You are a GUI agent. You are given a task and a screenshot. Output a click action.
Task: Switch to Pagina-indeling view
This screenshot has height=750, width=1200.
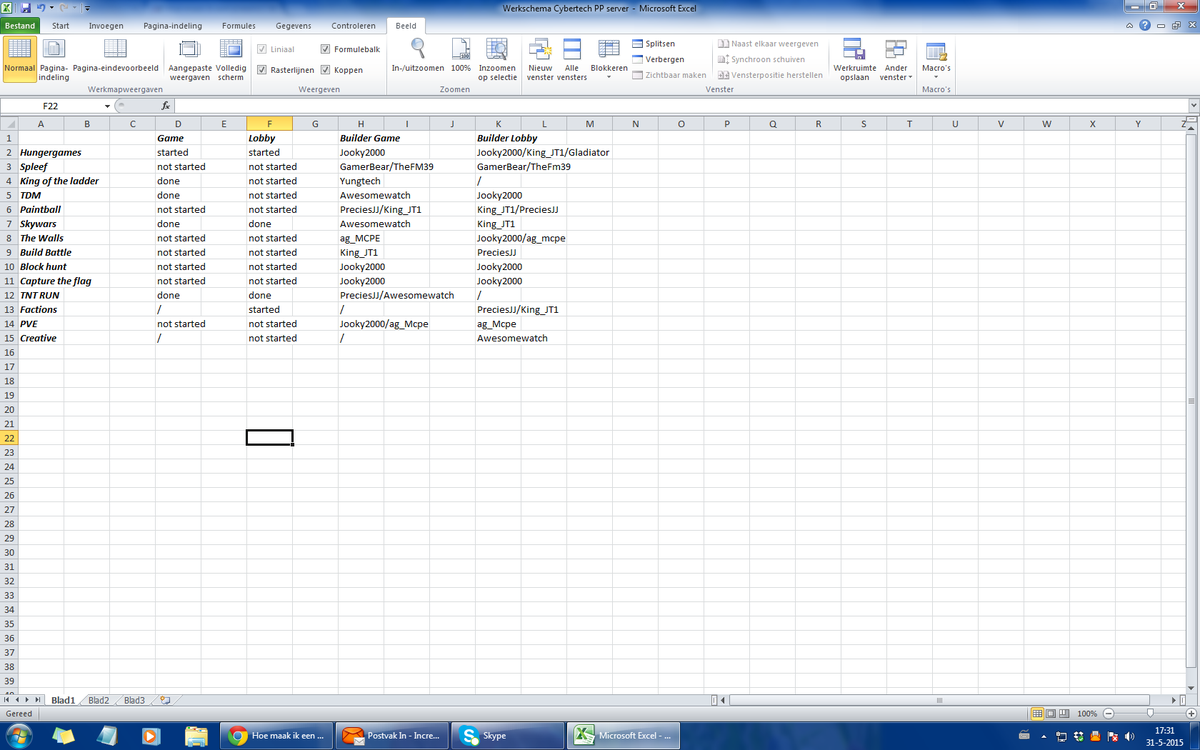53,60
